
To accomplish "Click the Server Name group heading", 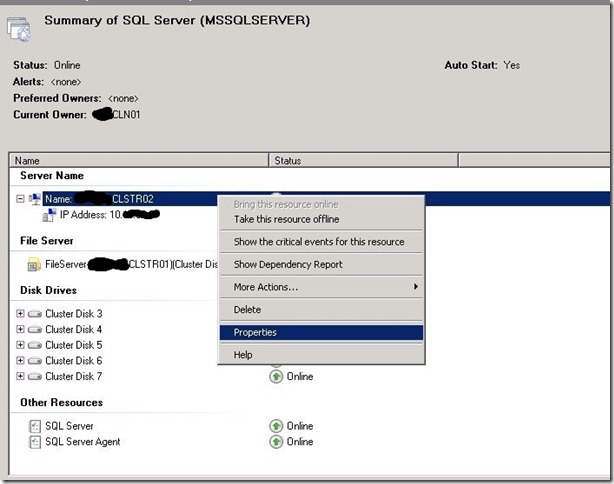I will 52,176.
